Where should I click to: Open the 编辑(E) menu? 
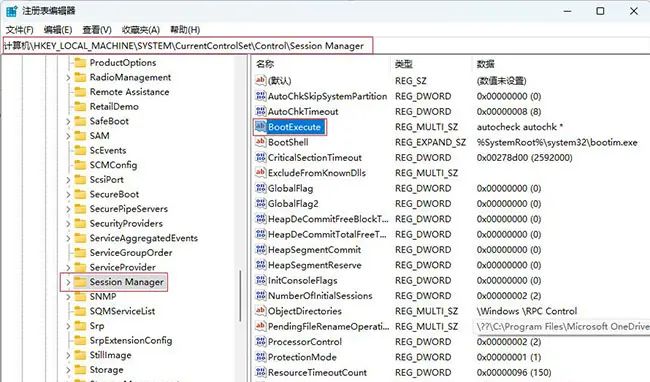tap(58, 30)
